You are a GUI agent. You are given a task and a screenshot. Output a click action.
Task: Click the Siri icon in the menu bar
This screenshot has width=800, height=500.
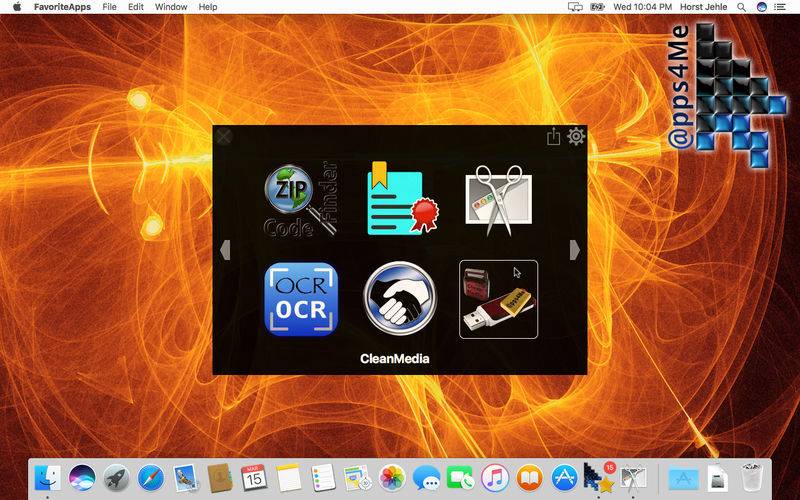coord(762,7)
